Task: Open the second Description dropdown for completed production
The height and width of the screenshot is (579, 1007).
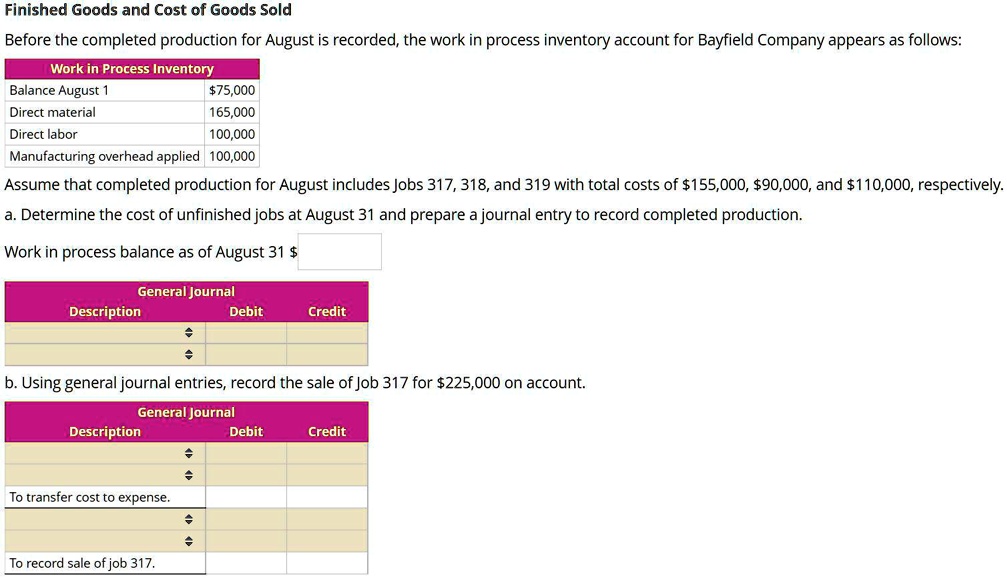Action: pyautogui.click(x=188, y=354)
